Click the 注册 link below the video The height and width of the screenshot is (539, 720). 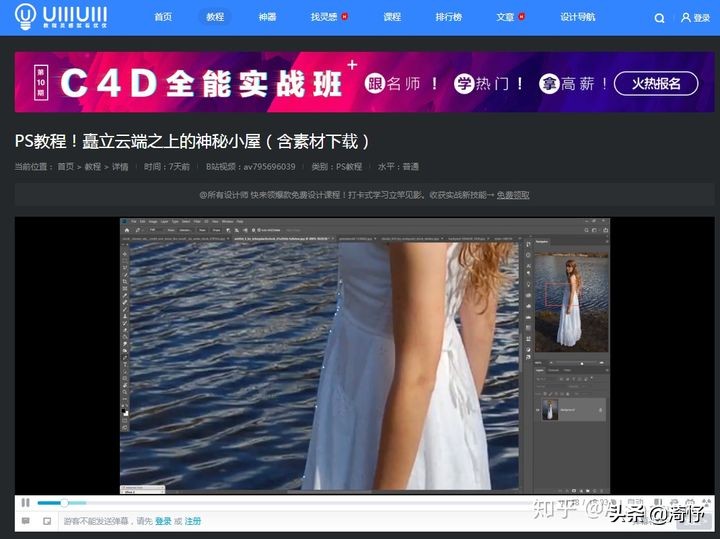click(x=193, y=521)
